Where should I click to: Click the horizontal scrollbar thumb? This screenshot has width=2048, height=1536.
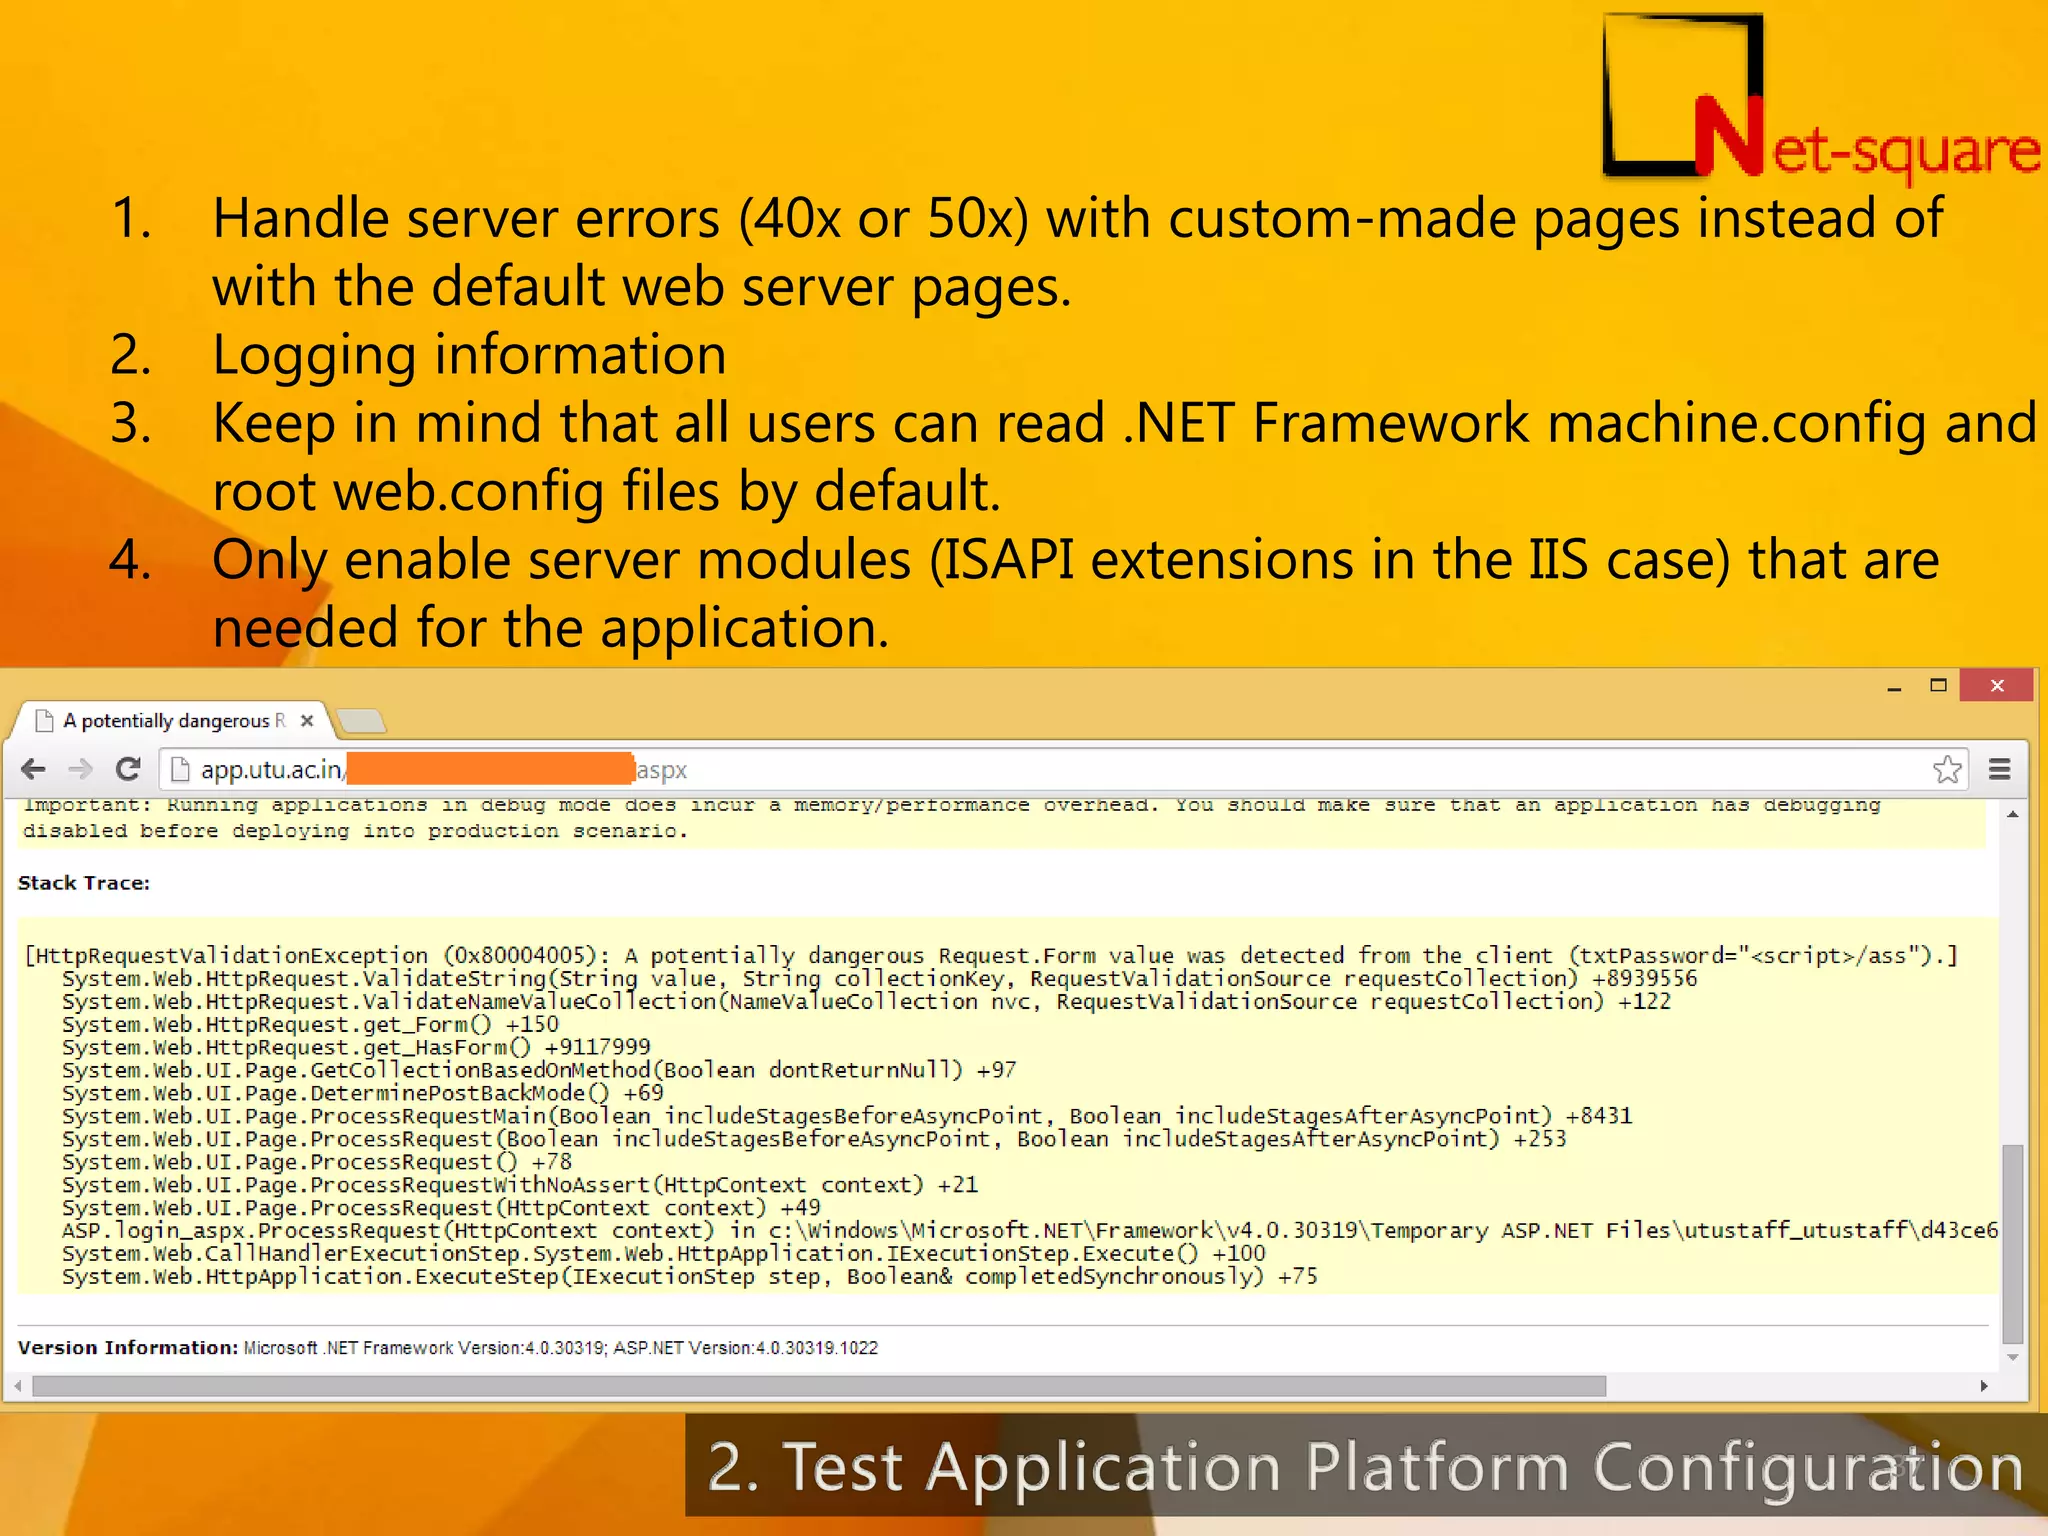point(819,1386)
